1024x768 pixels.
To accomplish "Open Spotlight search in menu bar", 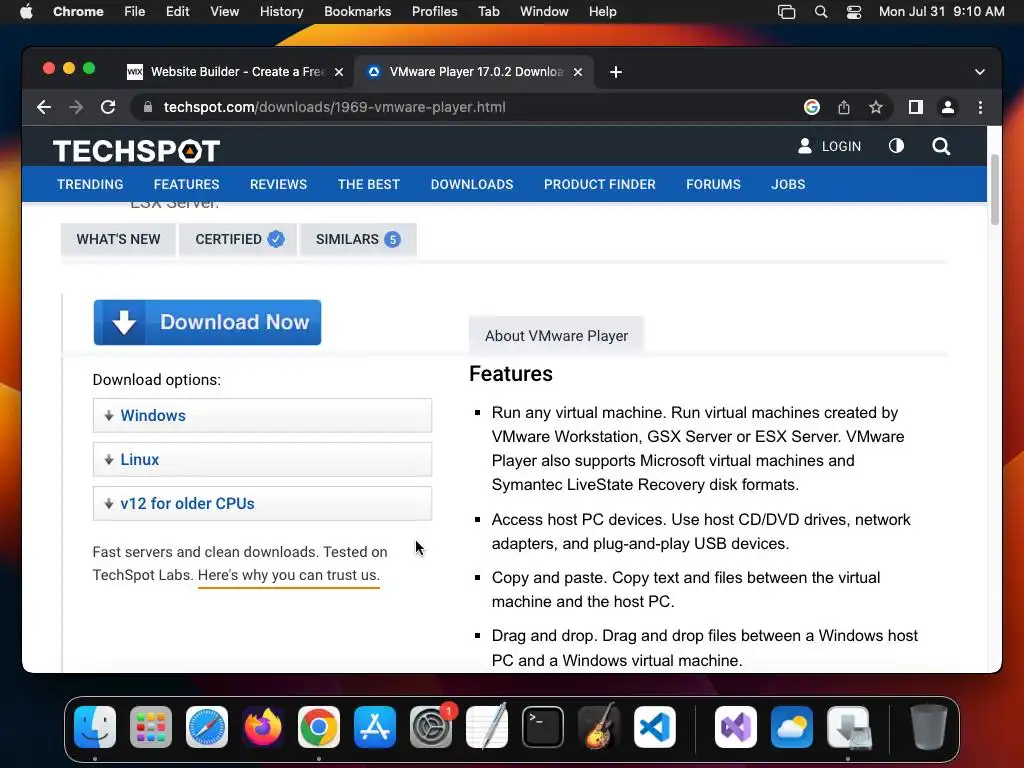I will click(x=821, y=12).
